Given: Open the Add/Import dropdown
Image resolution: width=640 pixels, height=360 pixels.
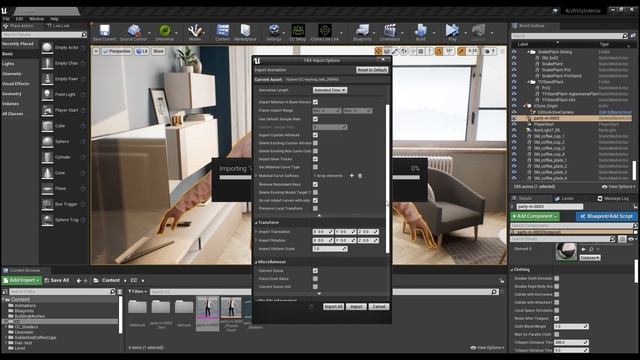Looking at the screenshot, I should coord(21,280).
